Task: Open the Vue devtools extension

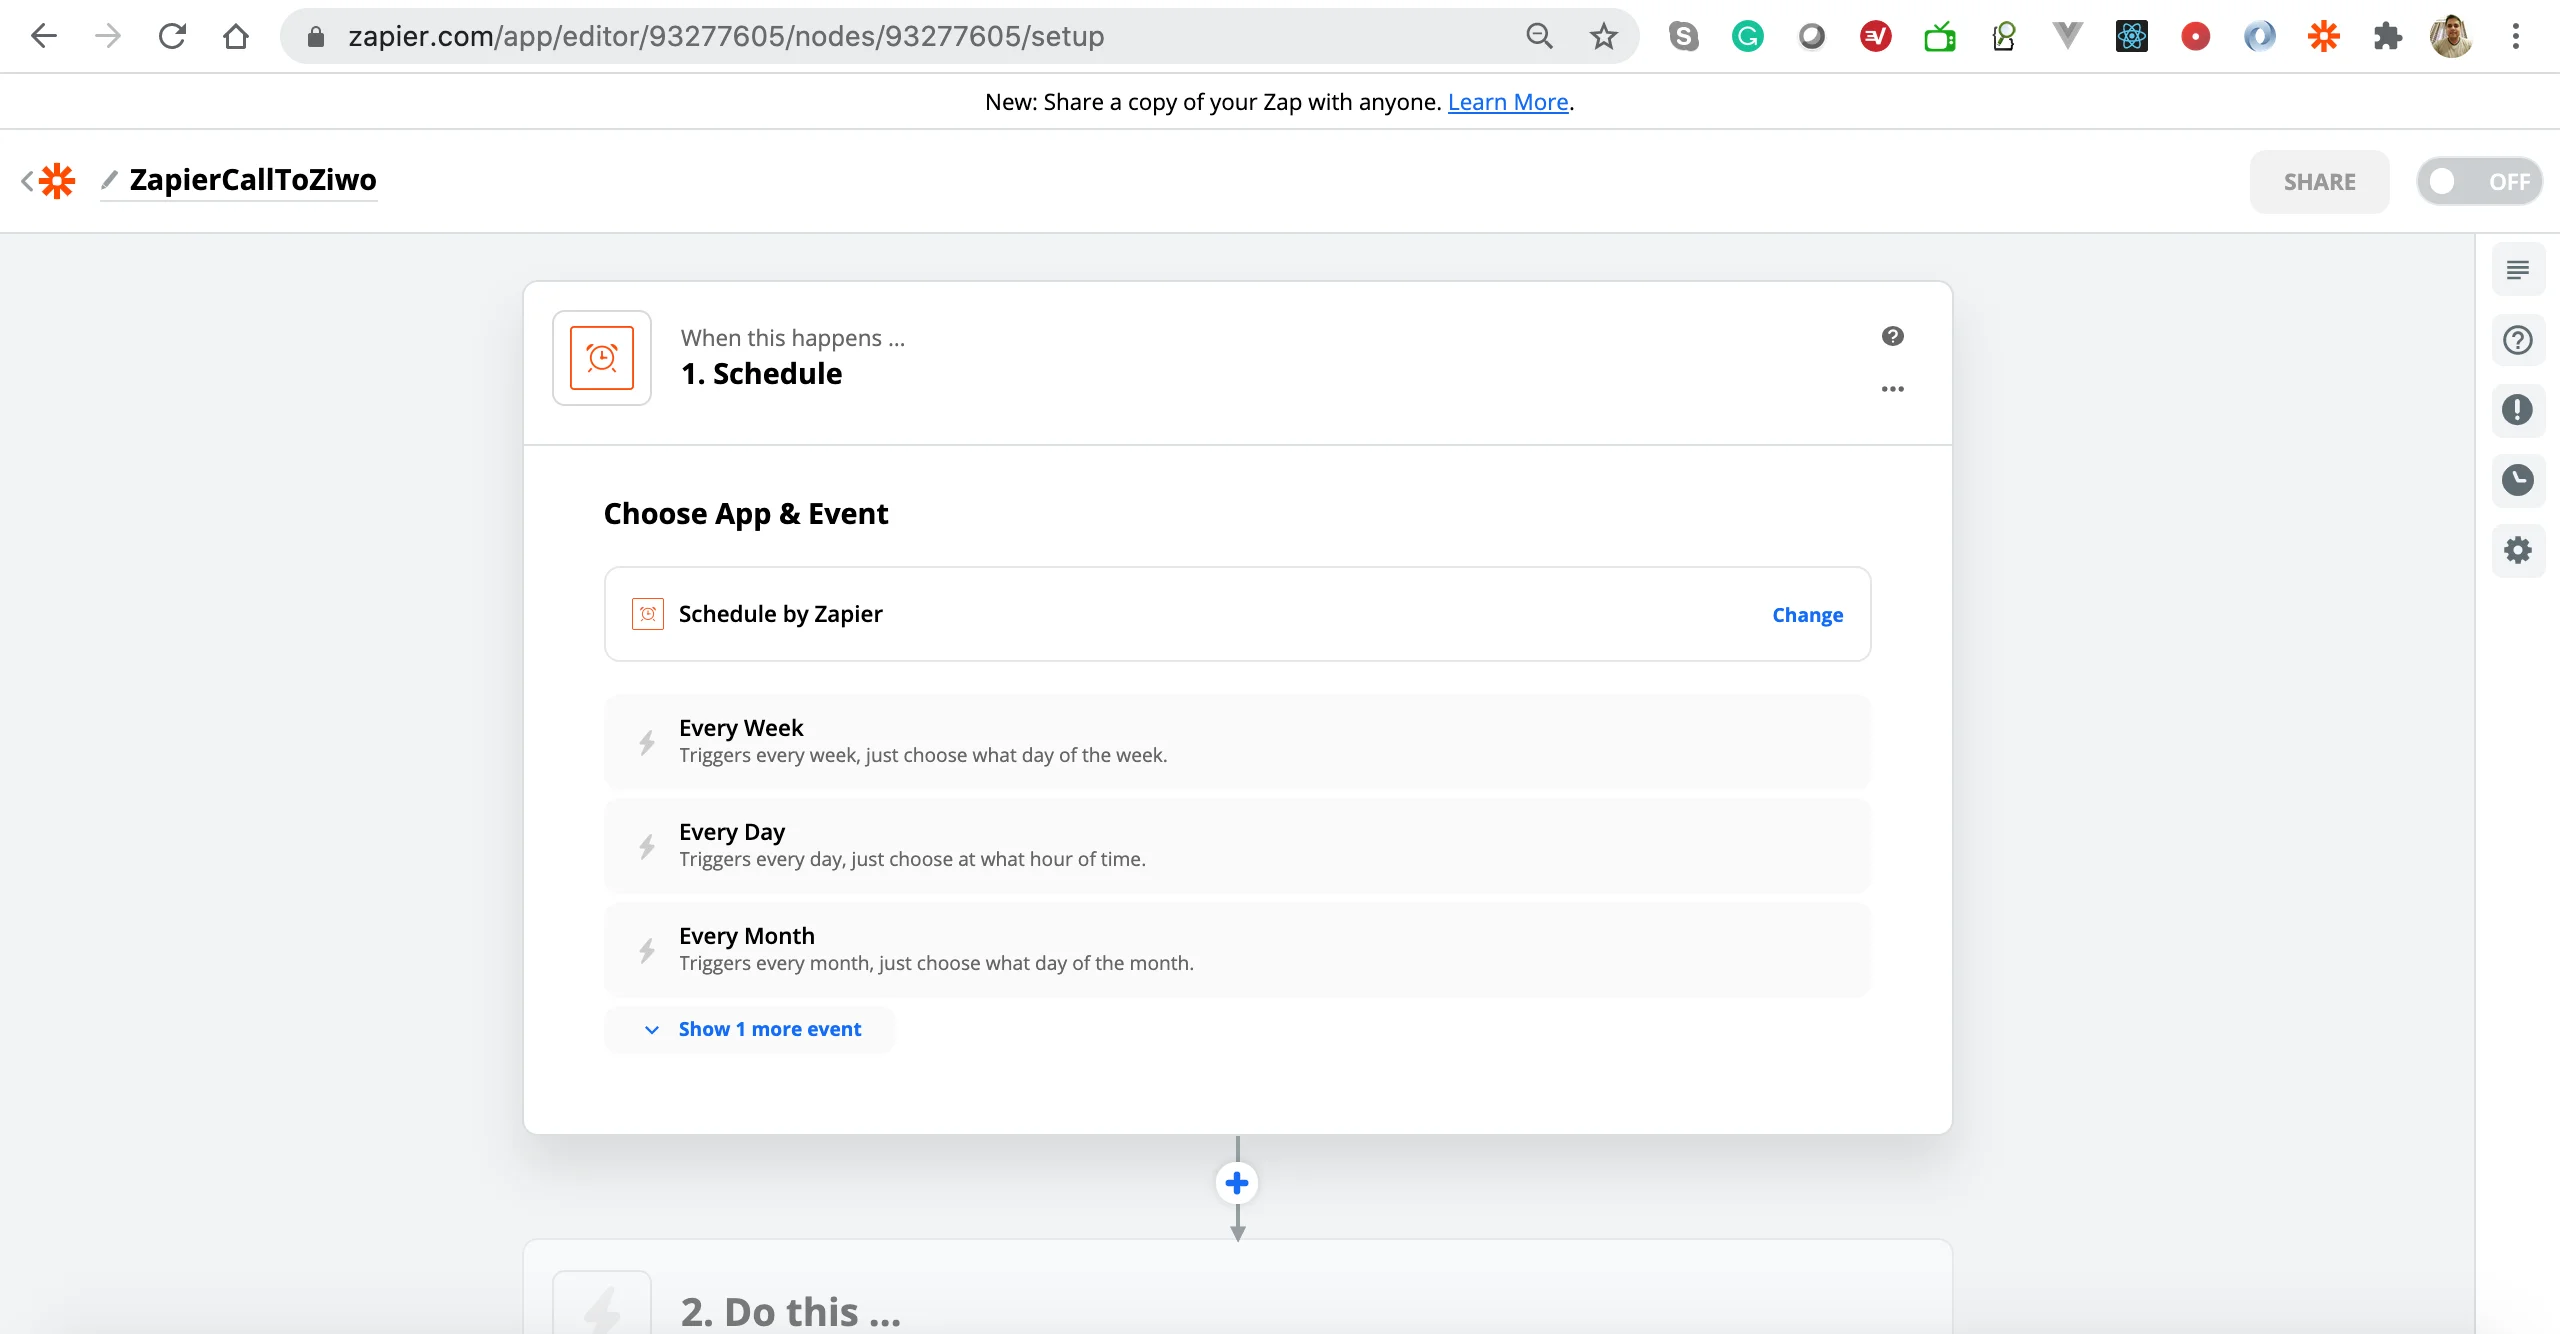Action: [2068, 36]
